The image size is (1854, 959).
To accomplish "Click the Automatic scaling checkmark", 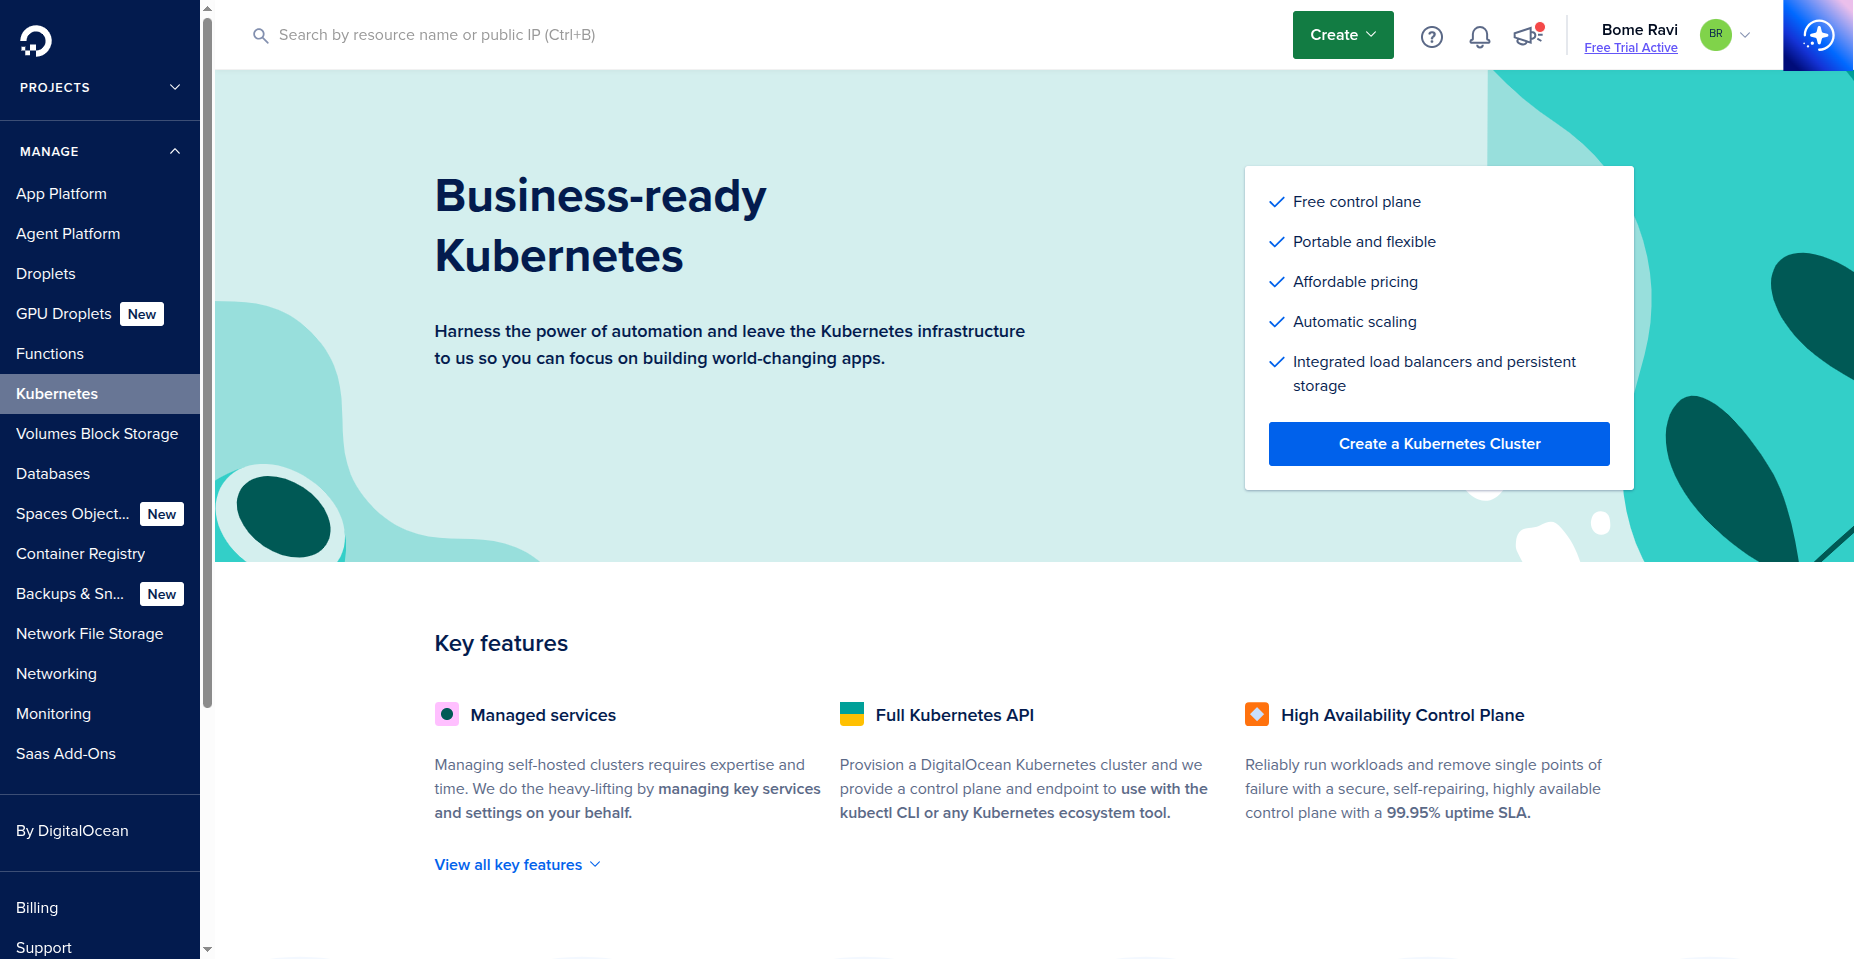I will pyautogui.click(x=1277, y=321).
